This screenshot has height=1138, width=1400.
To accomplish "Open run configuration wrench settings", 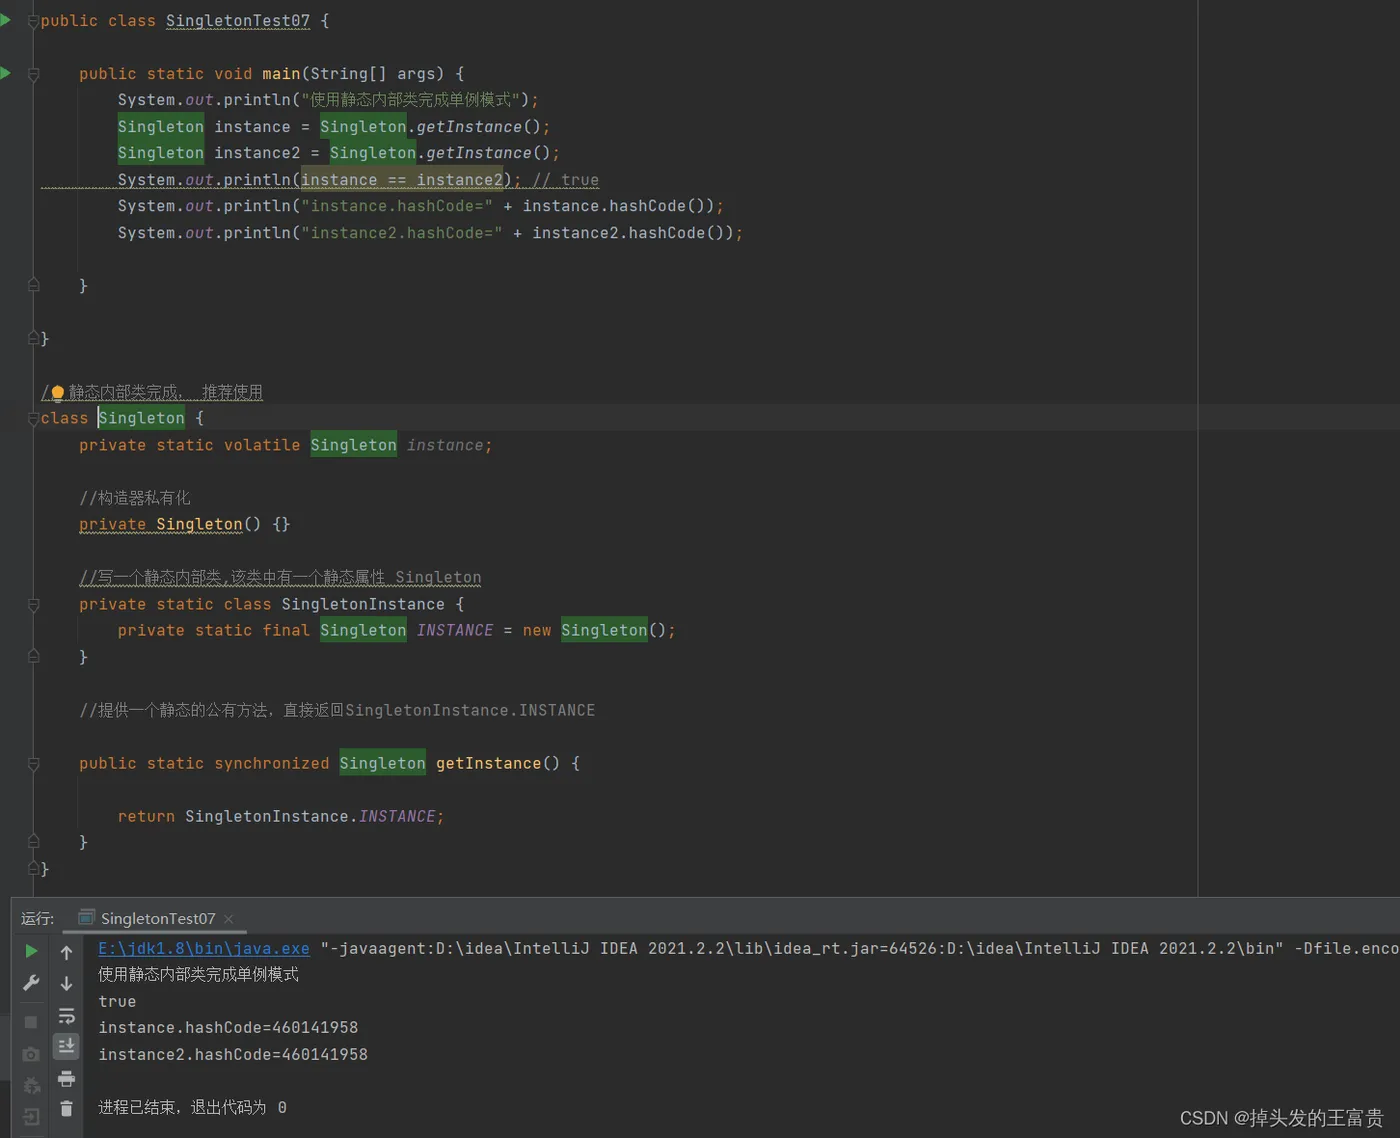I will 31,983.
